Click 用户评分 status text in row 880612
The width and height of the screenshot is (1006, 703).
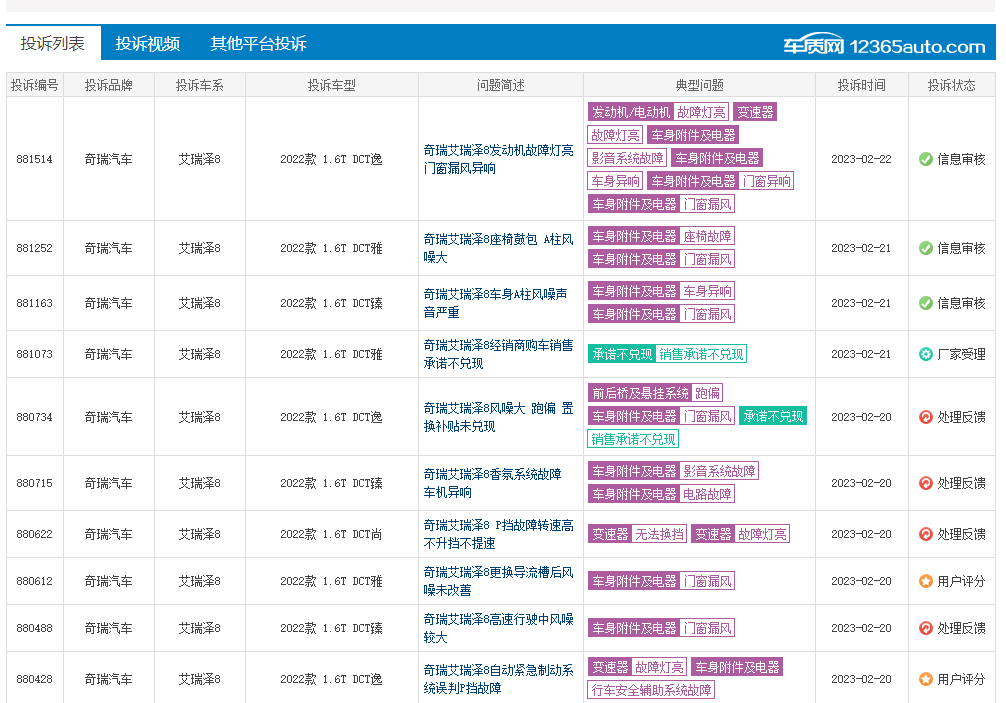point(961,581)
